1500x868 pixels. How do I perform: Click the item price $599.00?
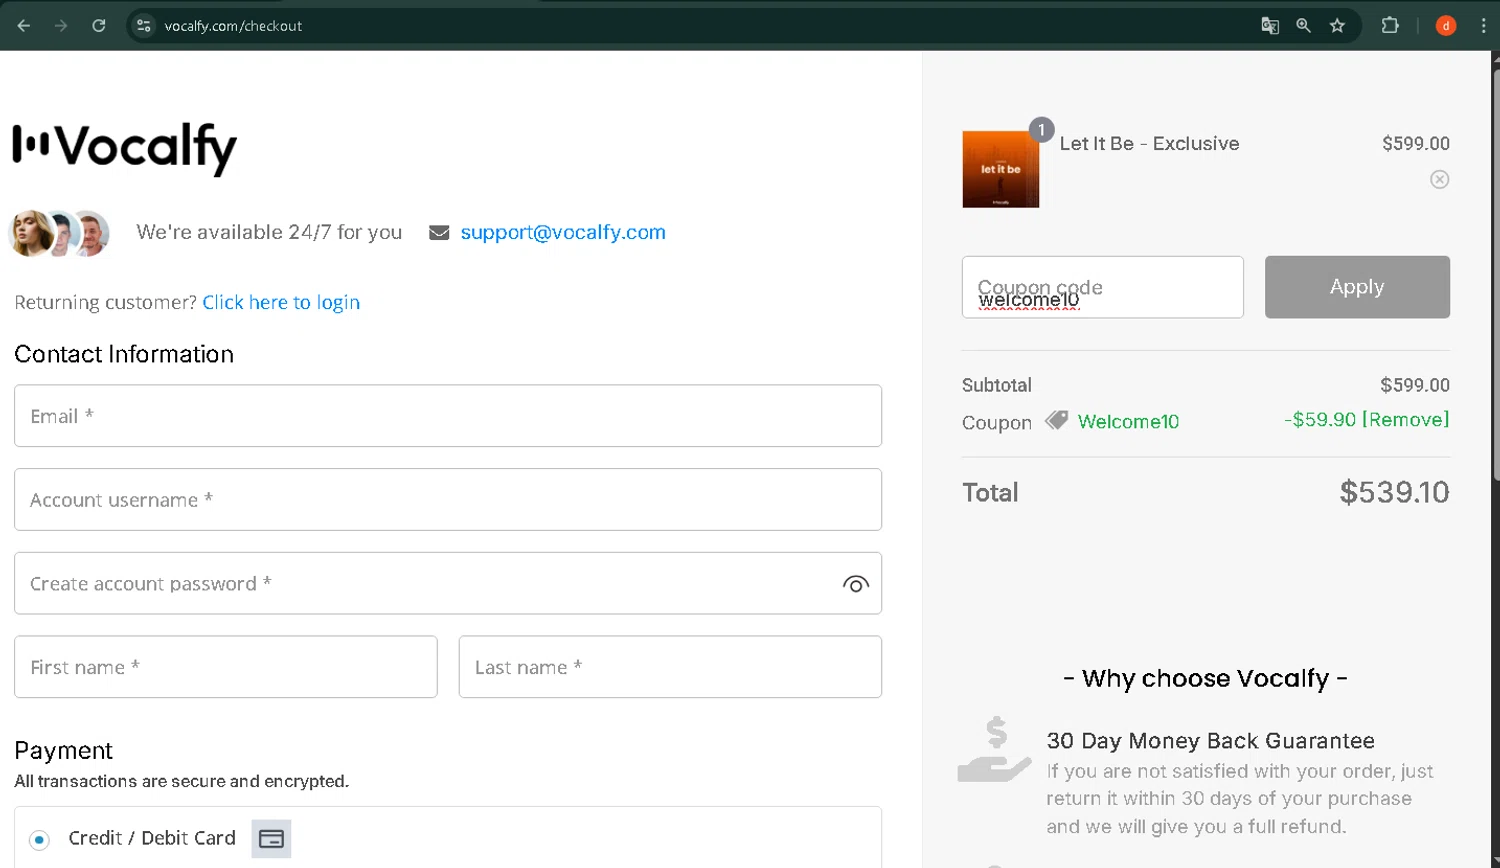pyautogui.click(x=1416, y=143)
